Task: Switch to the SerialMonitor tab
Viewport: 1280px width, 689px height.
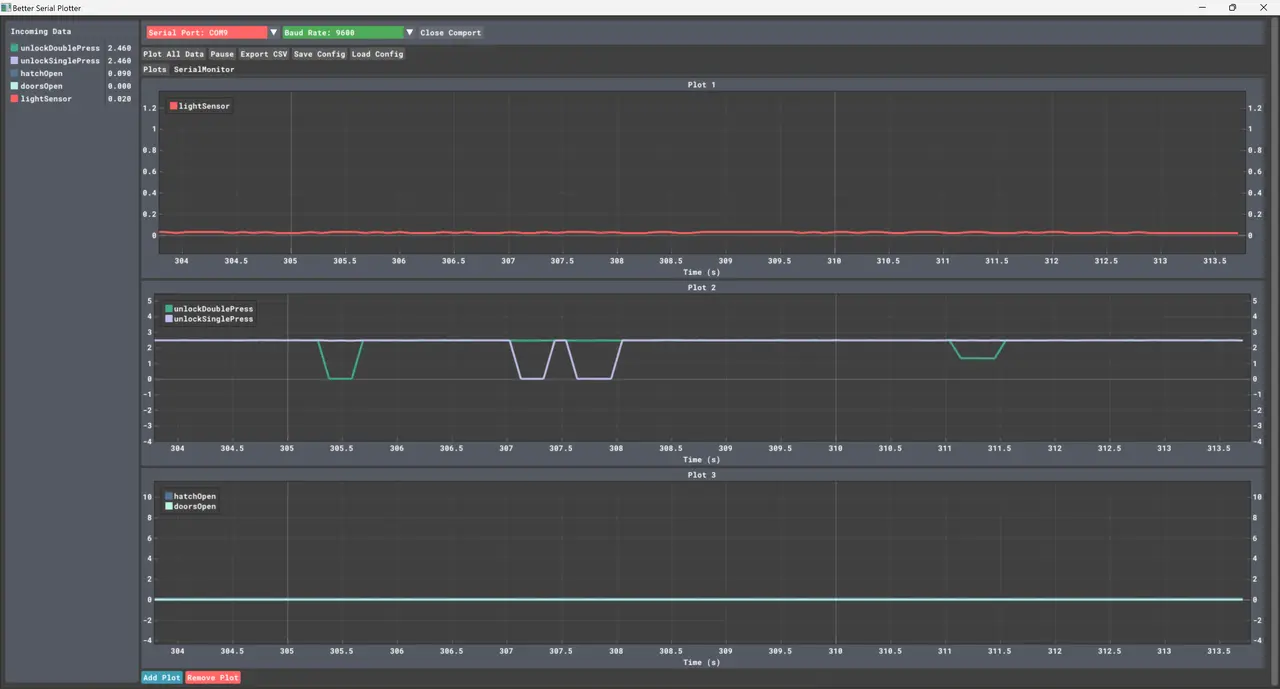Action: coord(204,70)
